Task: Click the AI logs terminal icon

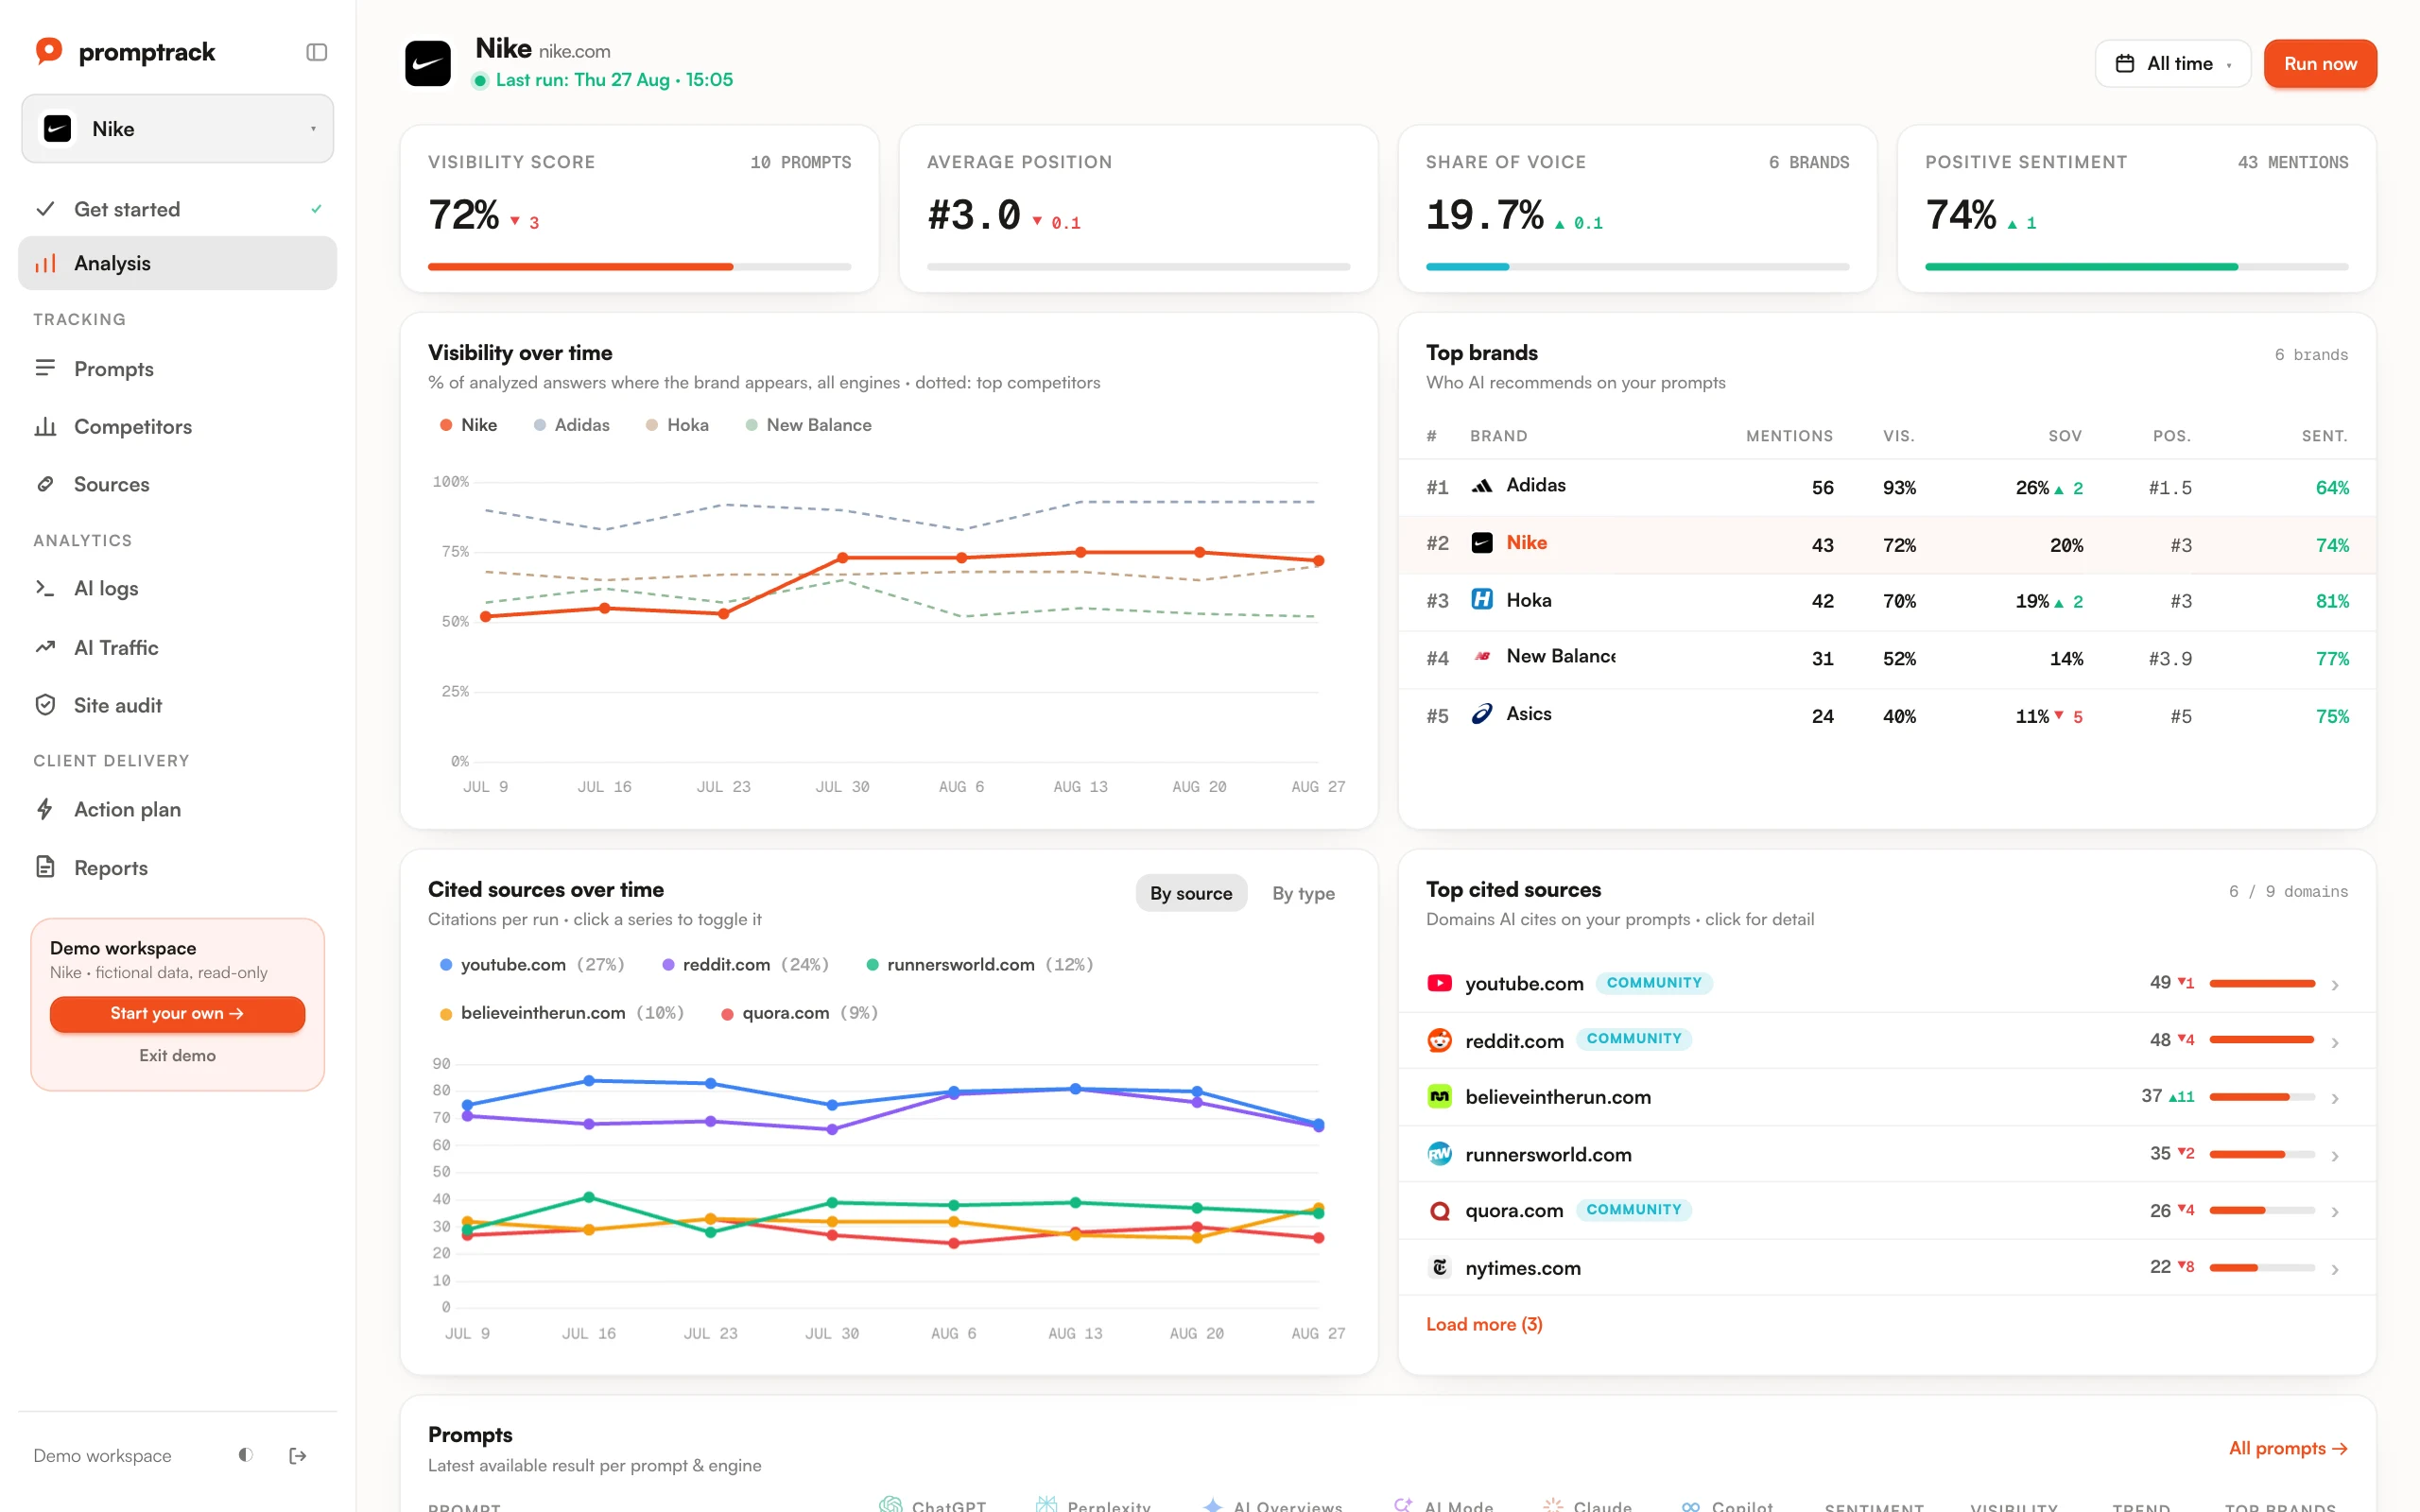Action: [x=45, y=588]
